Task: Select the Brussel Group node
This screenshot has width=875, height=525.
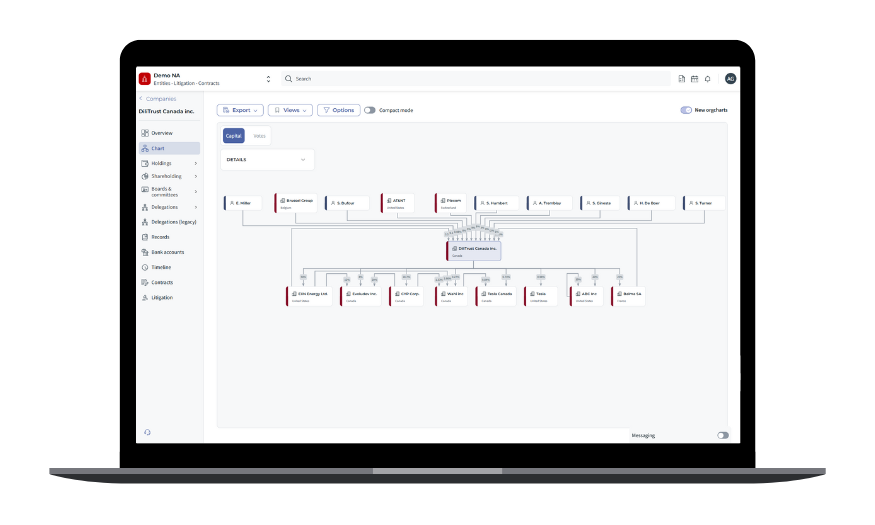Action: click(x=296, y=203)
